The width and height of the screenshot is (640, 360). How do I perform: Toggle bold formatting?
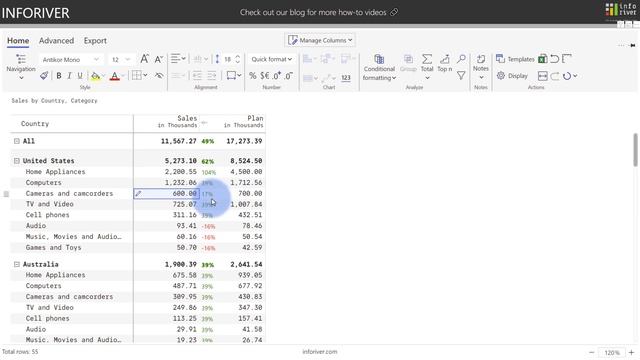click(59, 76)
